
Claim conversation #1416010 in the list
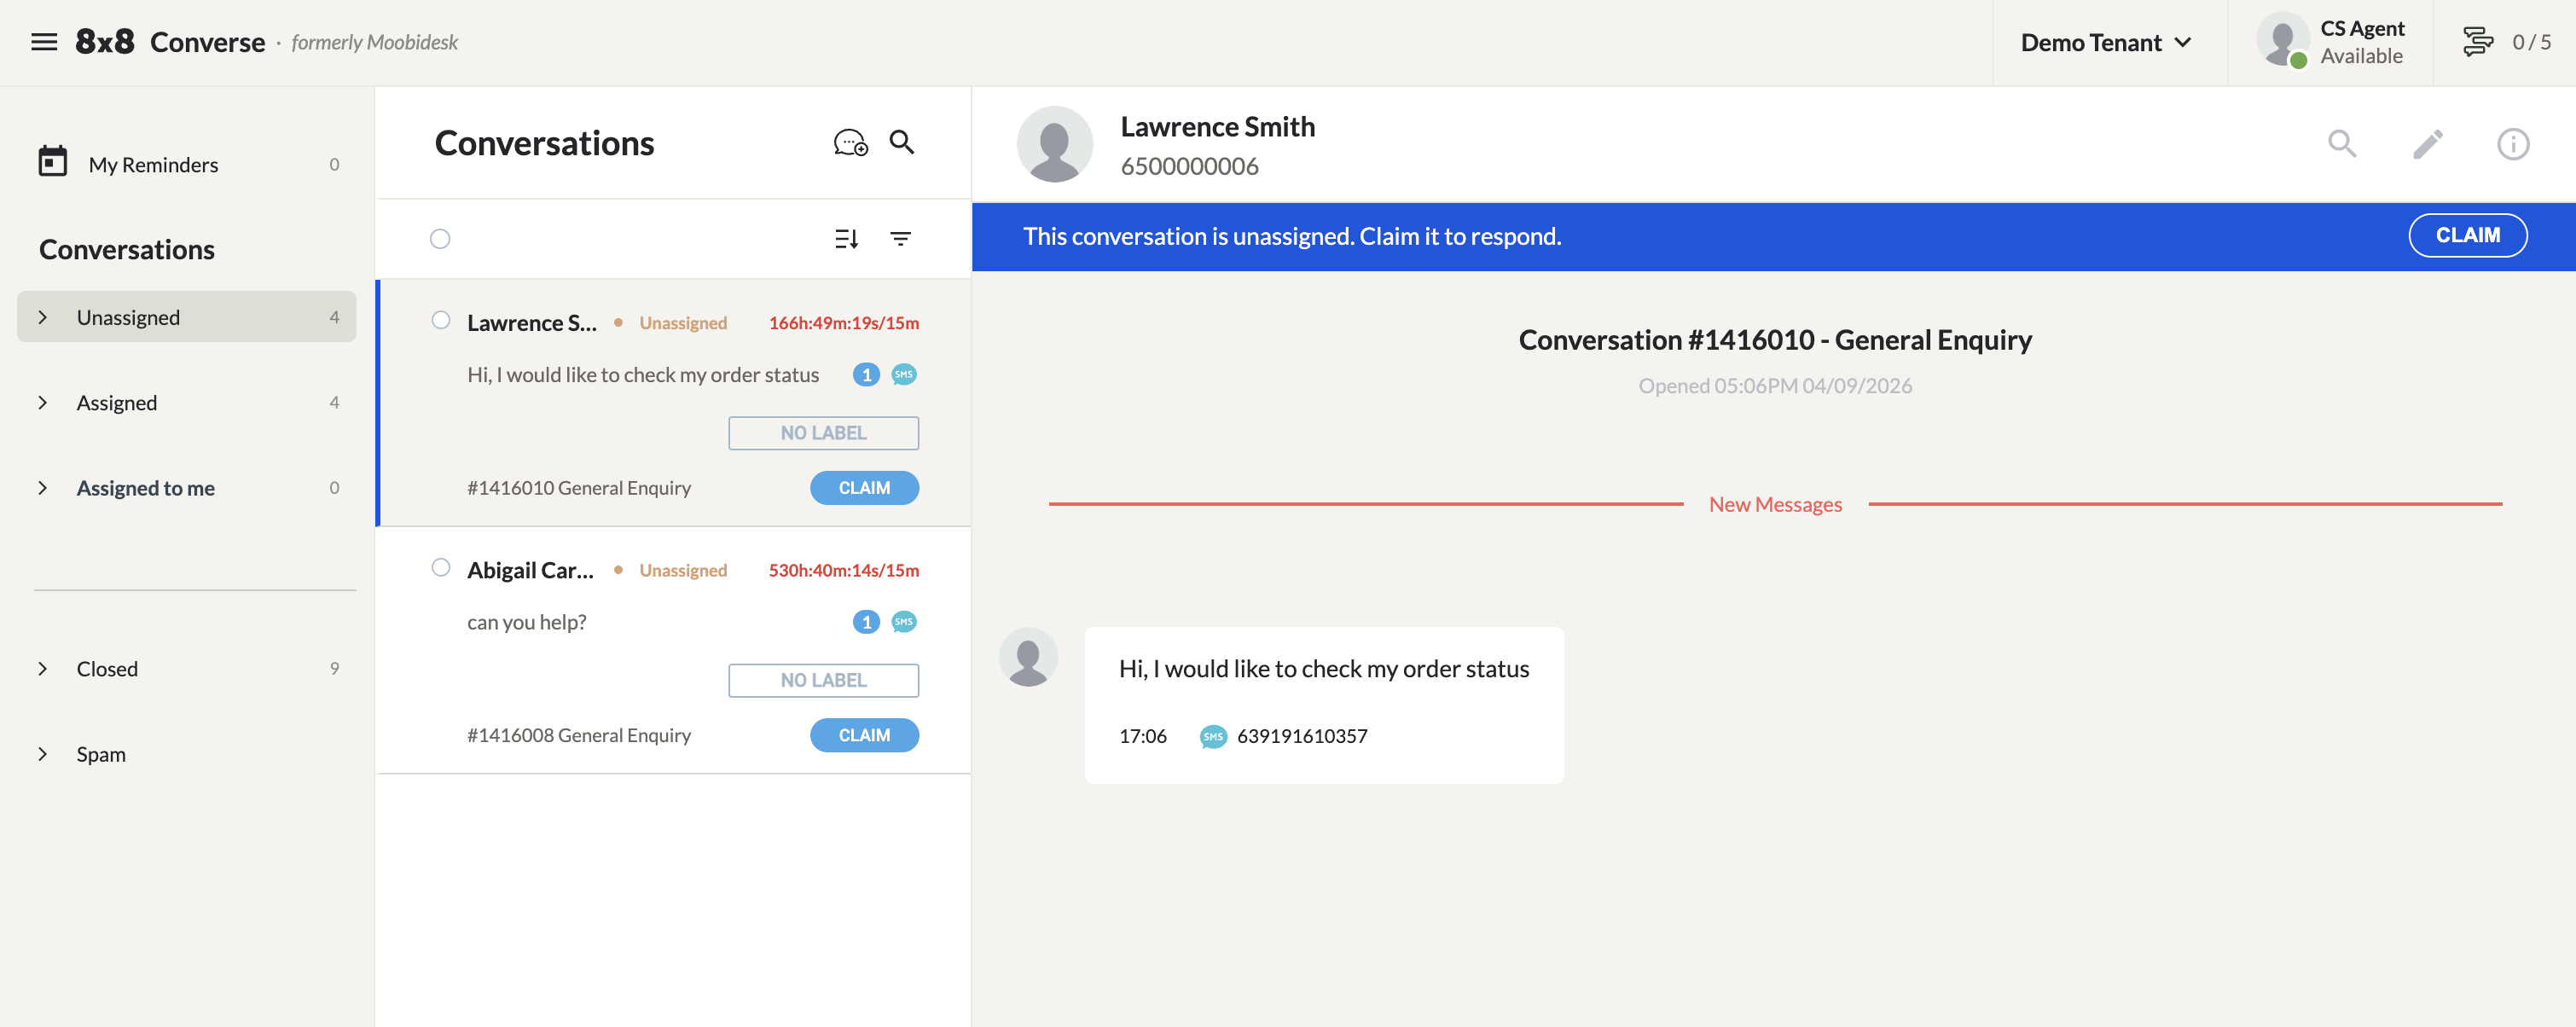coord(864,487)
